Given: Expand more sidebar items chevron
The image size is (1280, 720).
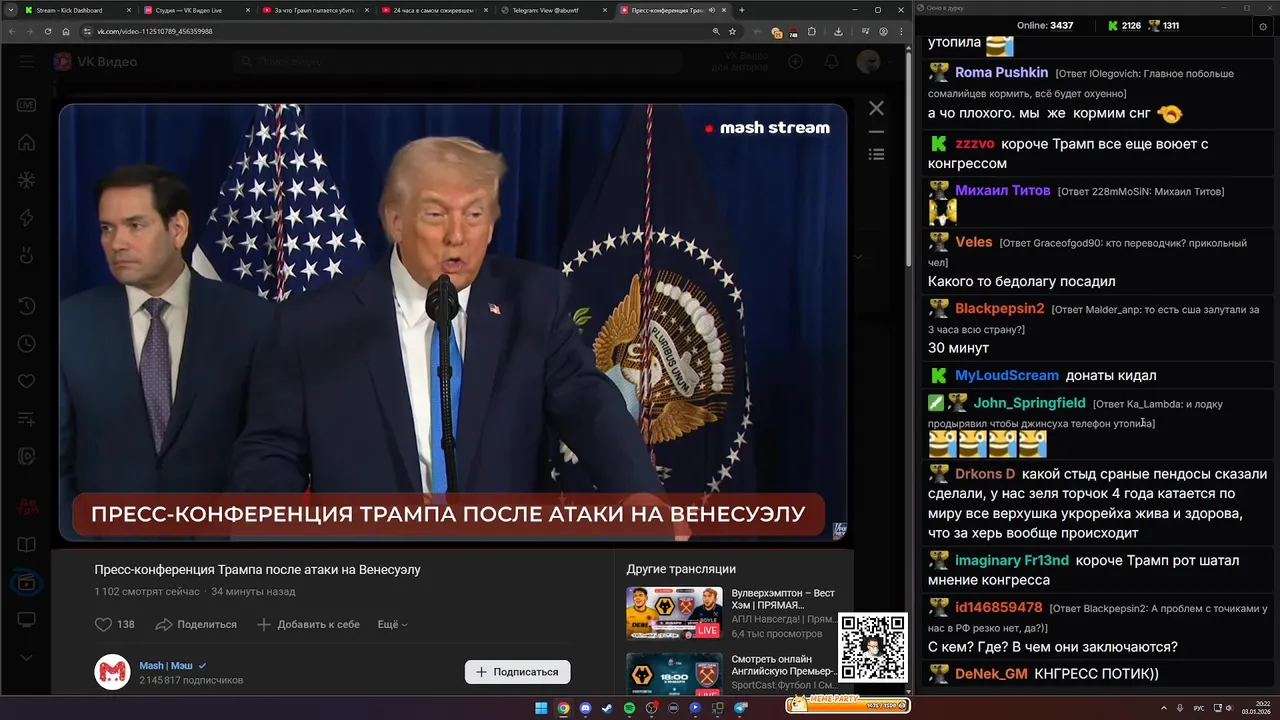Looking at the screenshot, I should tap(26, 657).
